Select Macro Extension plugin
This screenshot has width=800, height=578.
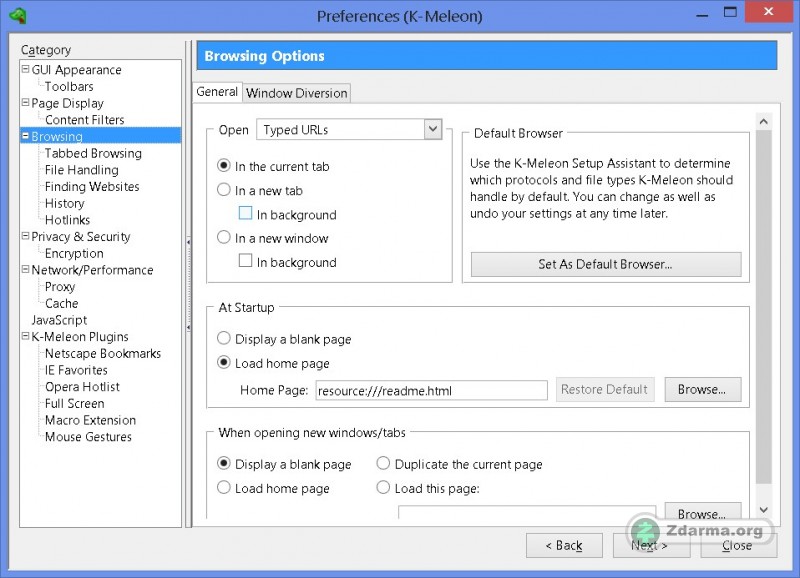click(x=90, y=420)
